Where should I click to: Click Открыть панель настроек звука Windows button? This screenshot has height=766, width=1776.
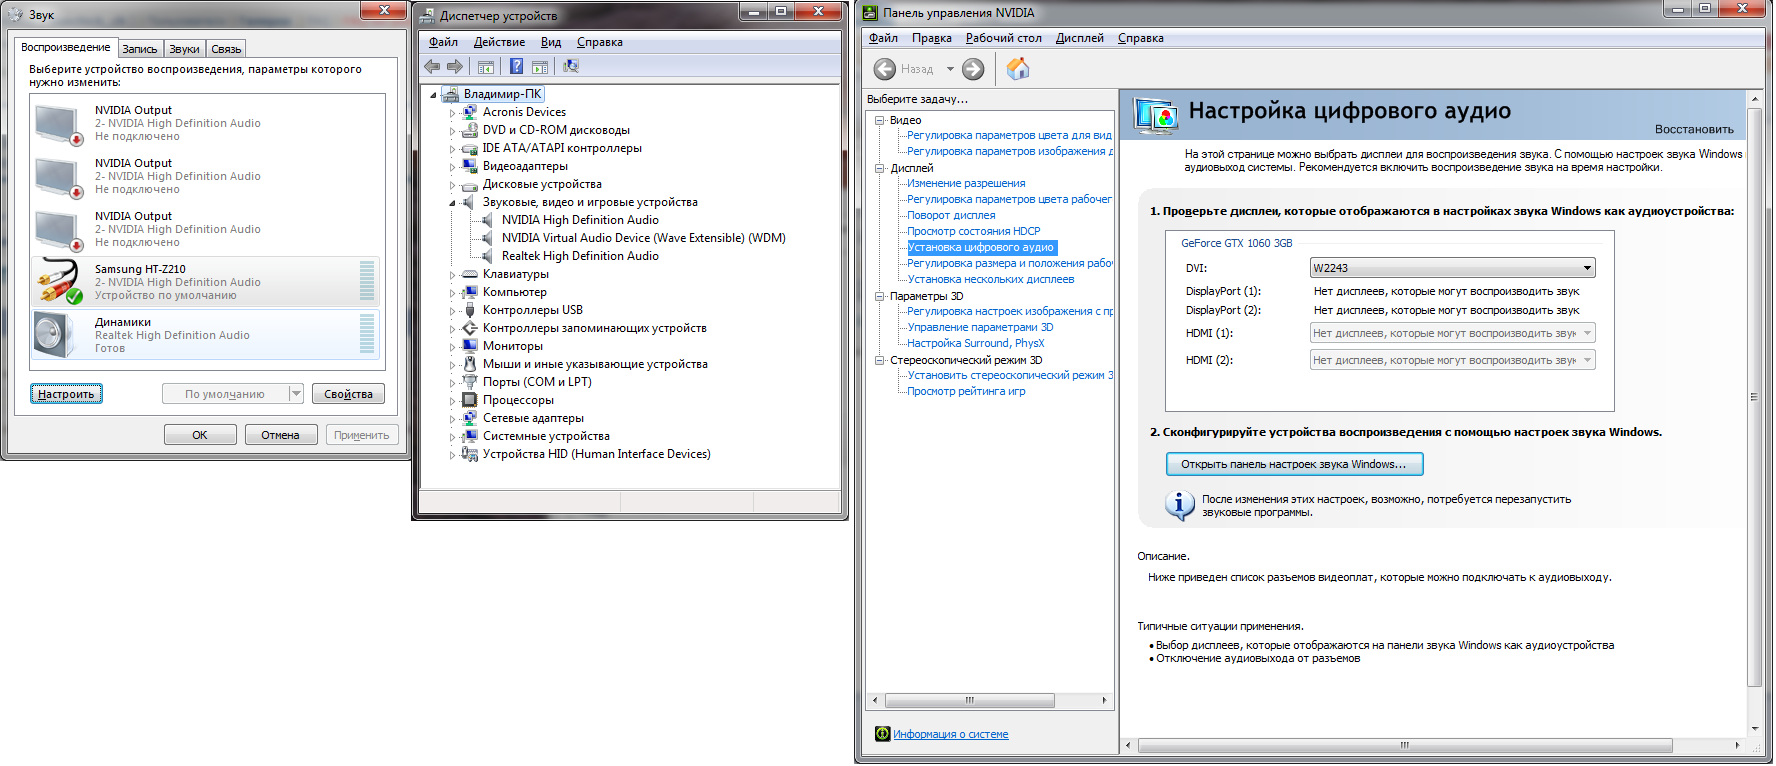1294,464
